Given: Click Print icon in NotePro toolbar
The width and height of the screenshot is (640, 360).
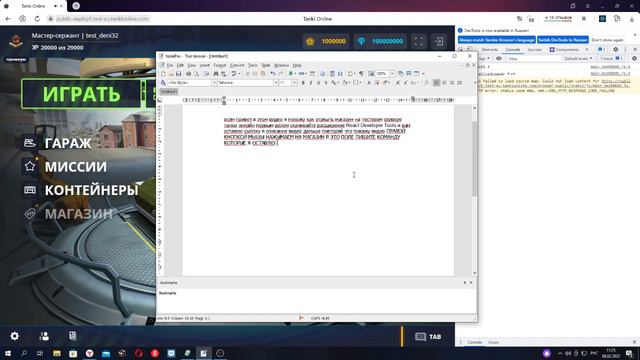Looking at the screenshot, I should [189, 74].
